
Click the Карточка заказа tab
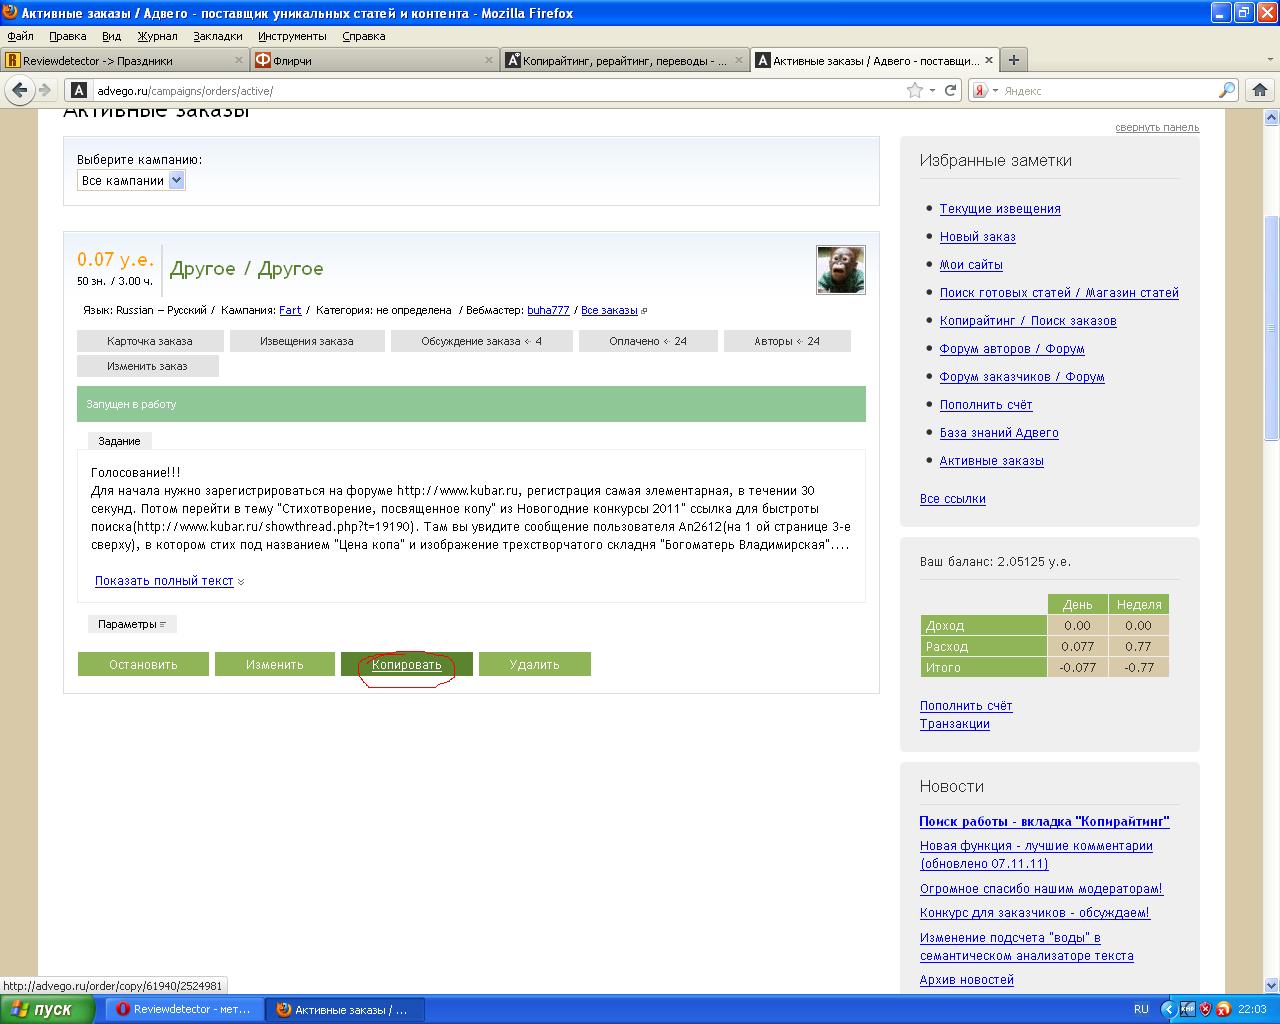pyautogui.click(x=150, y=341)
